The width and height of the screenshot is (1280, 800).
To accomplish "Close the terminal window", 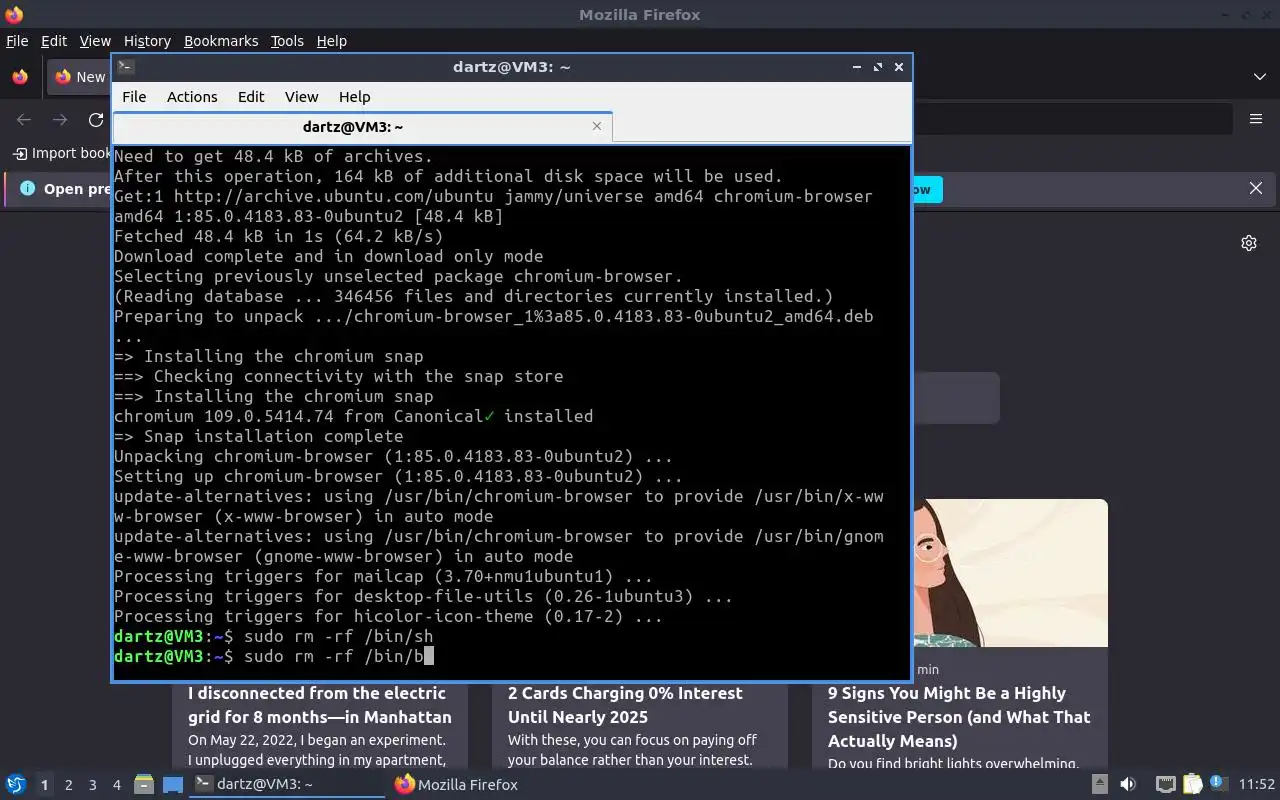I will pyautogui.click(x=899, y=67).
